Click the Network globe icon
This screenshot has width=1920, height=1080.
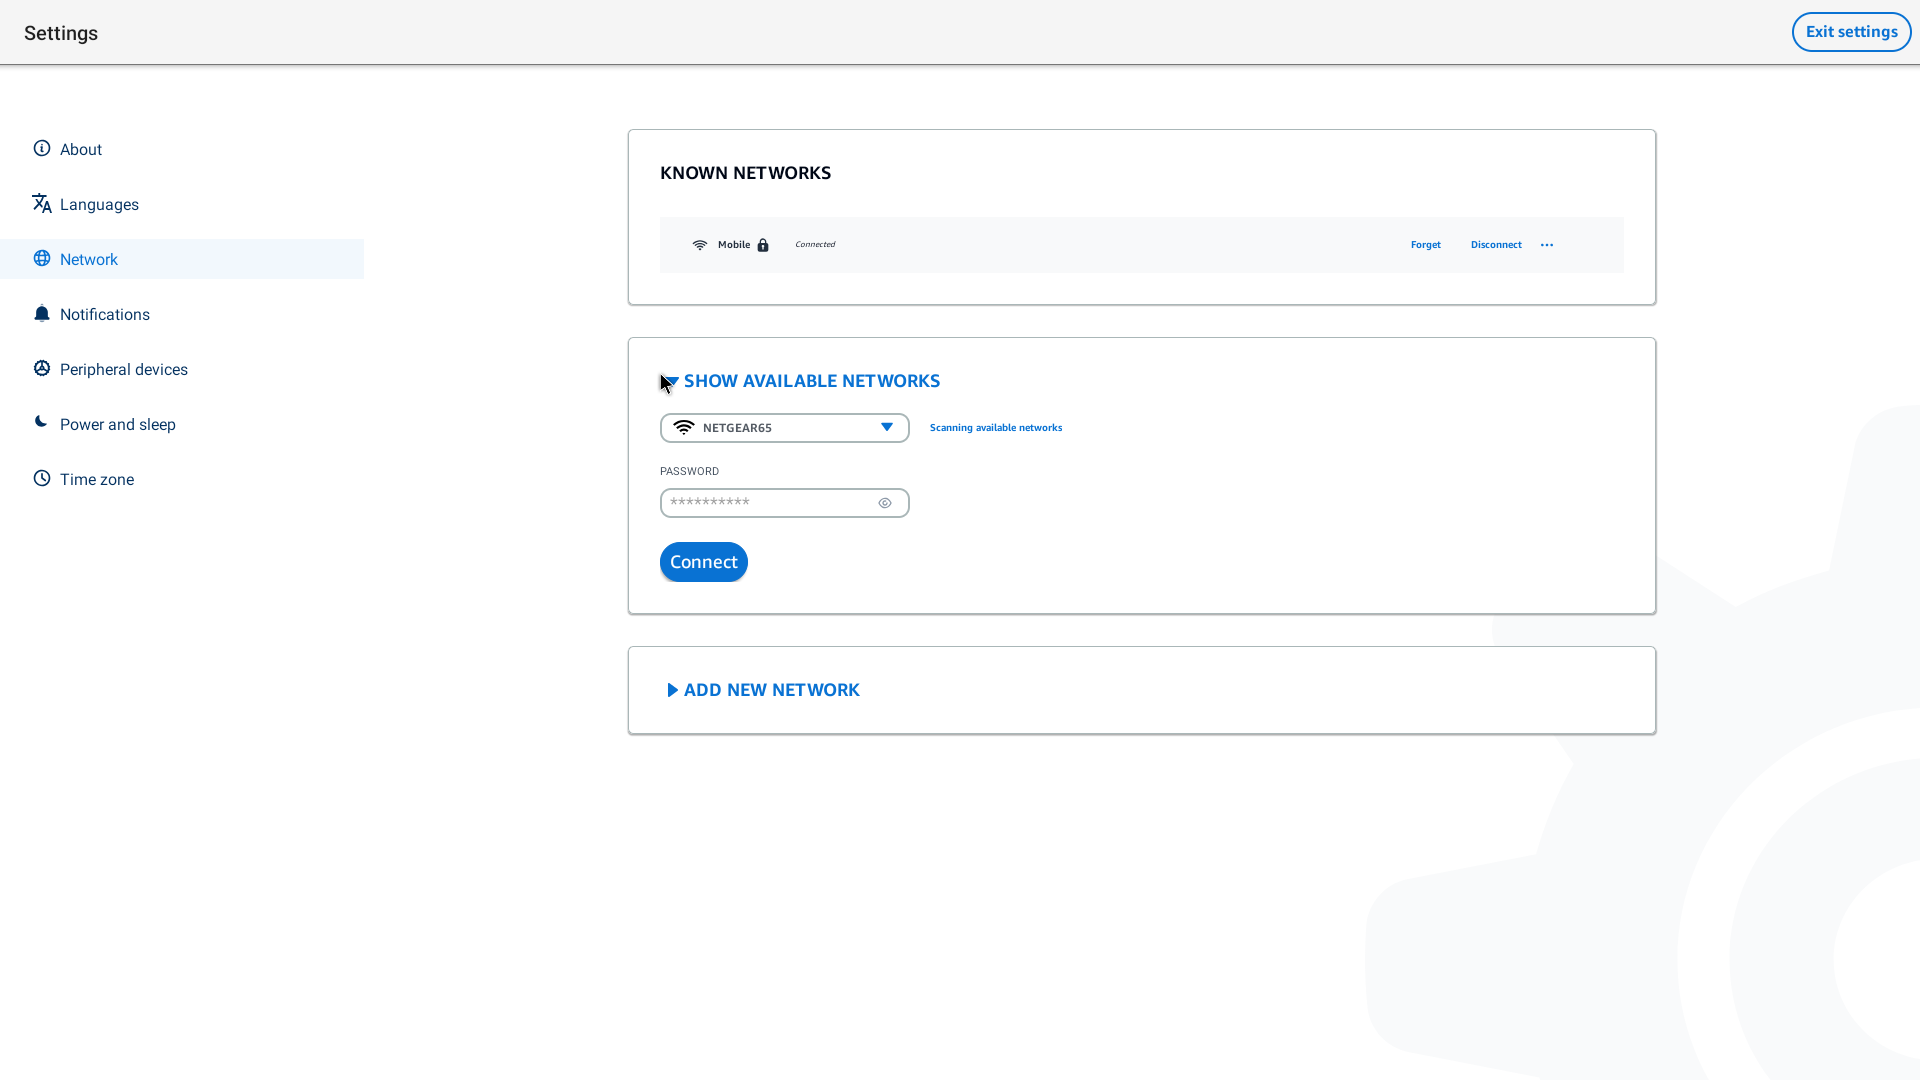(x=42, y=259)
